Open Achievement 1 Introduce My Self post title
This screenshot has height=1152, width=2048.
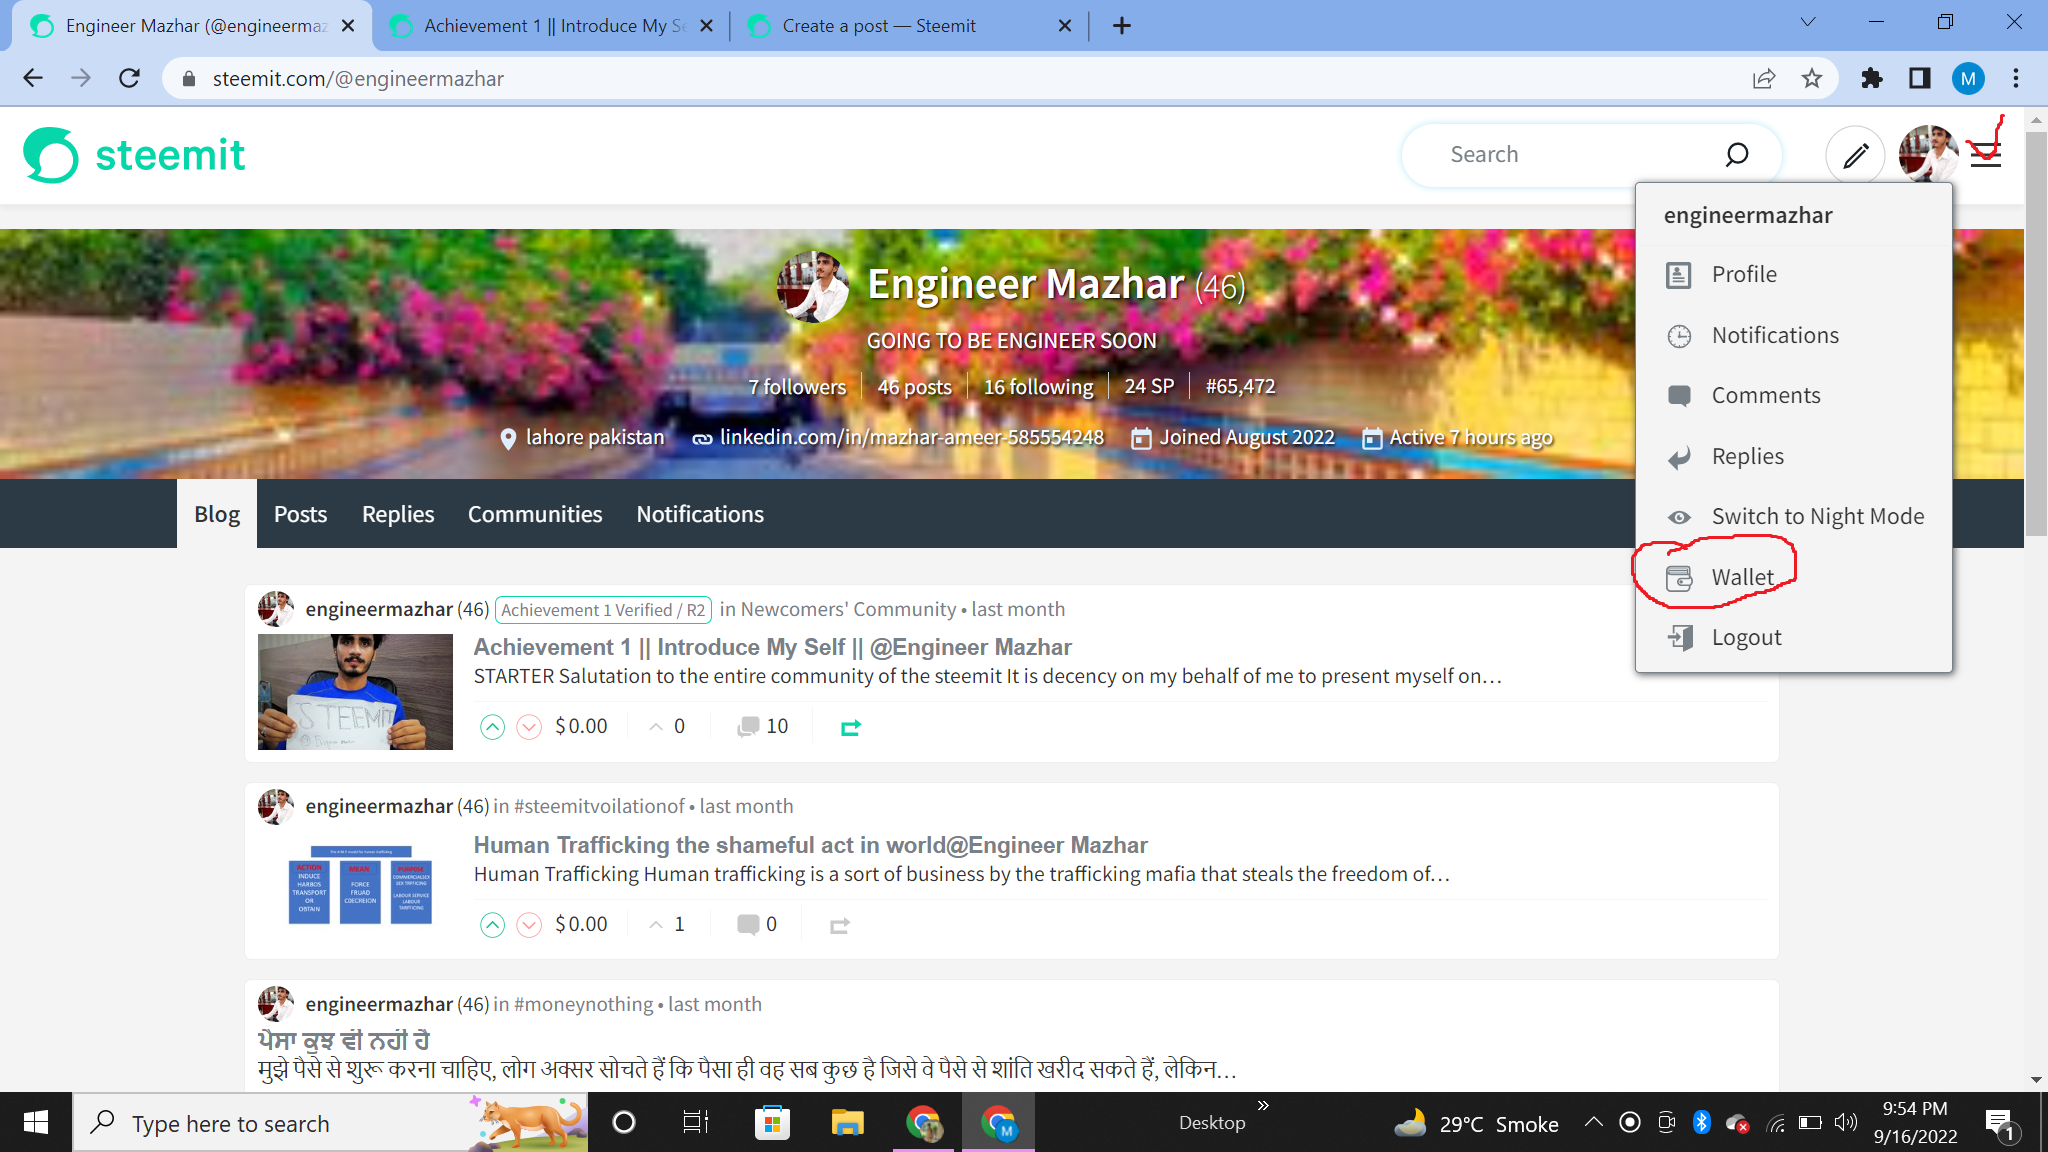click(x=772, y=647)
